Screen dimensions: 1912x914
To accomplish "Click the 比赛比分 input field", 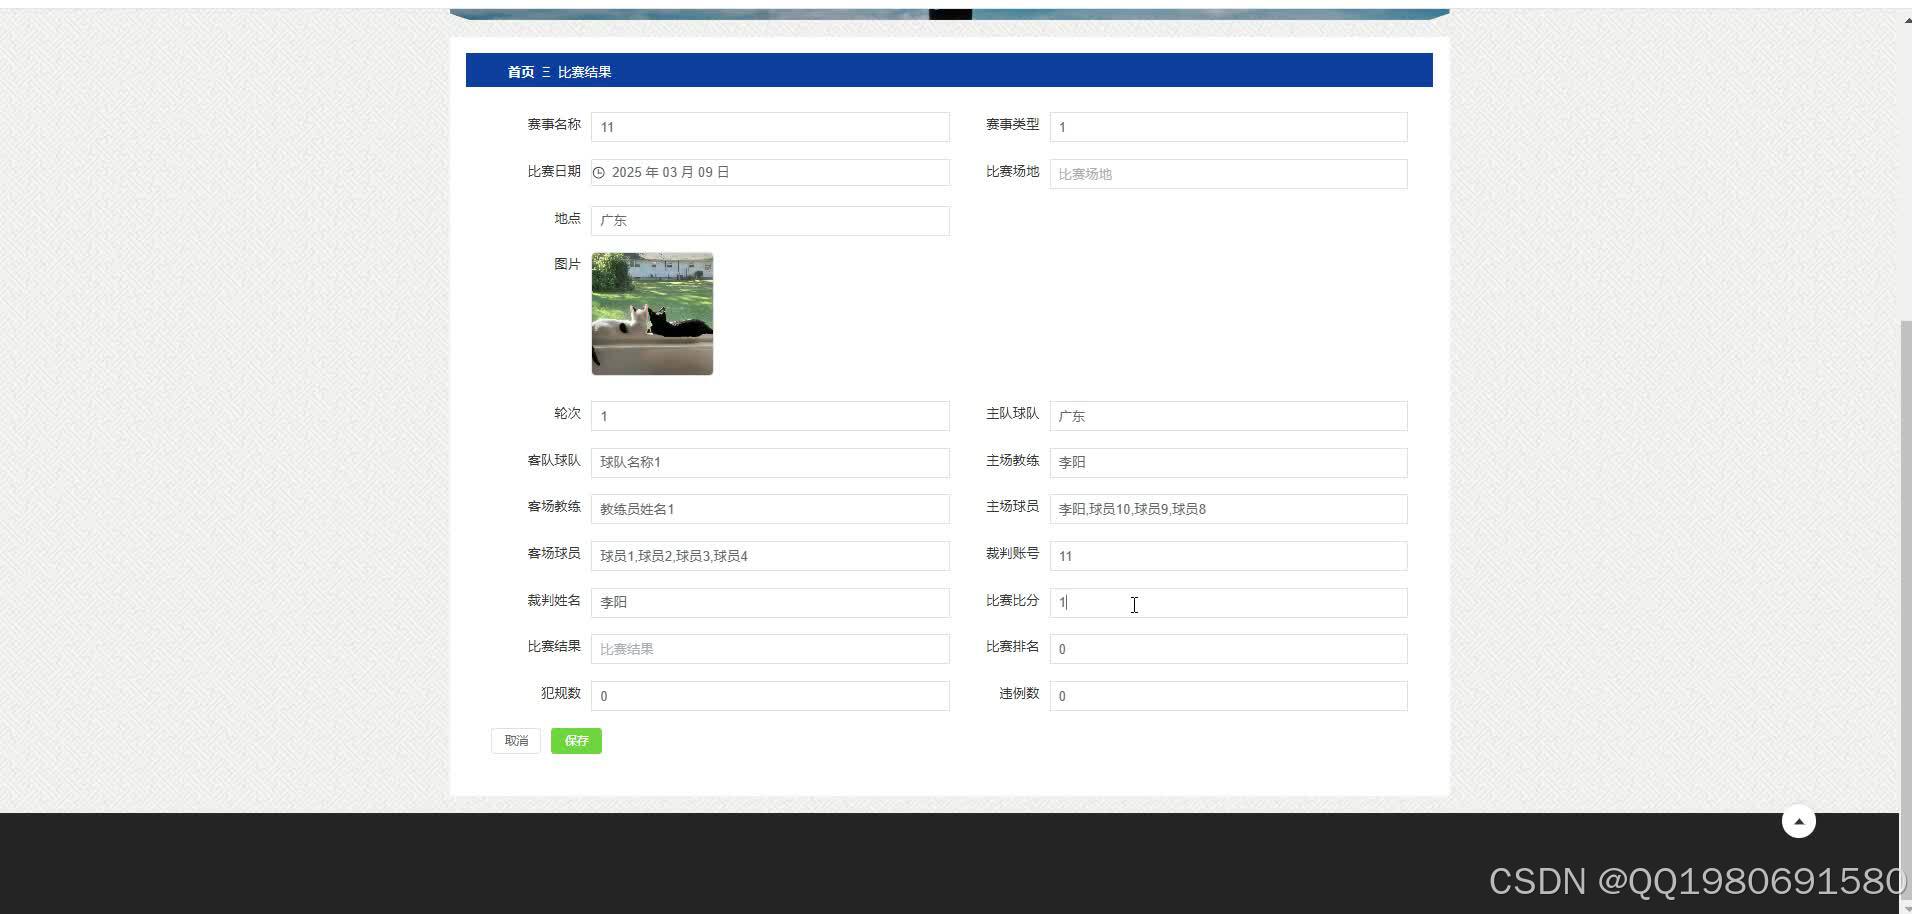I will (x=1227, y=602).
